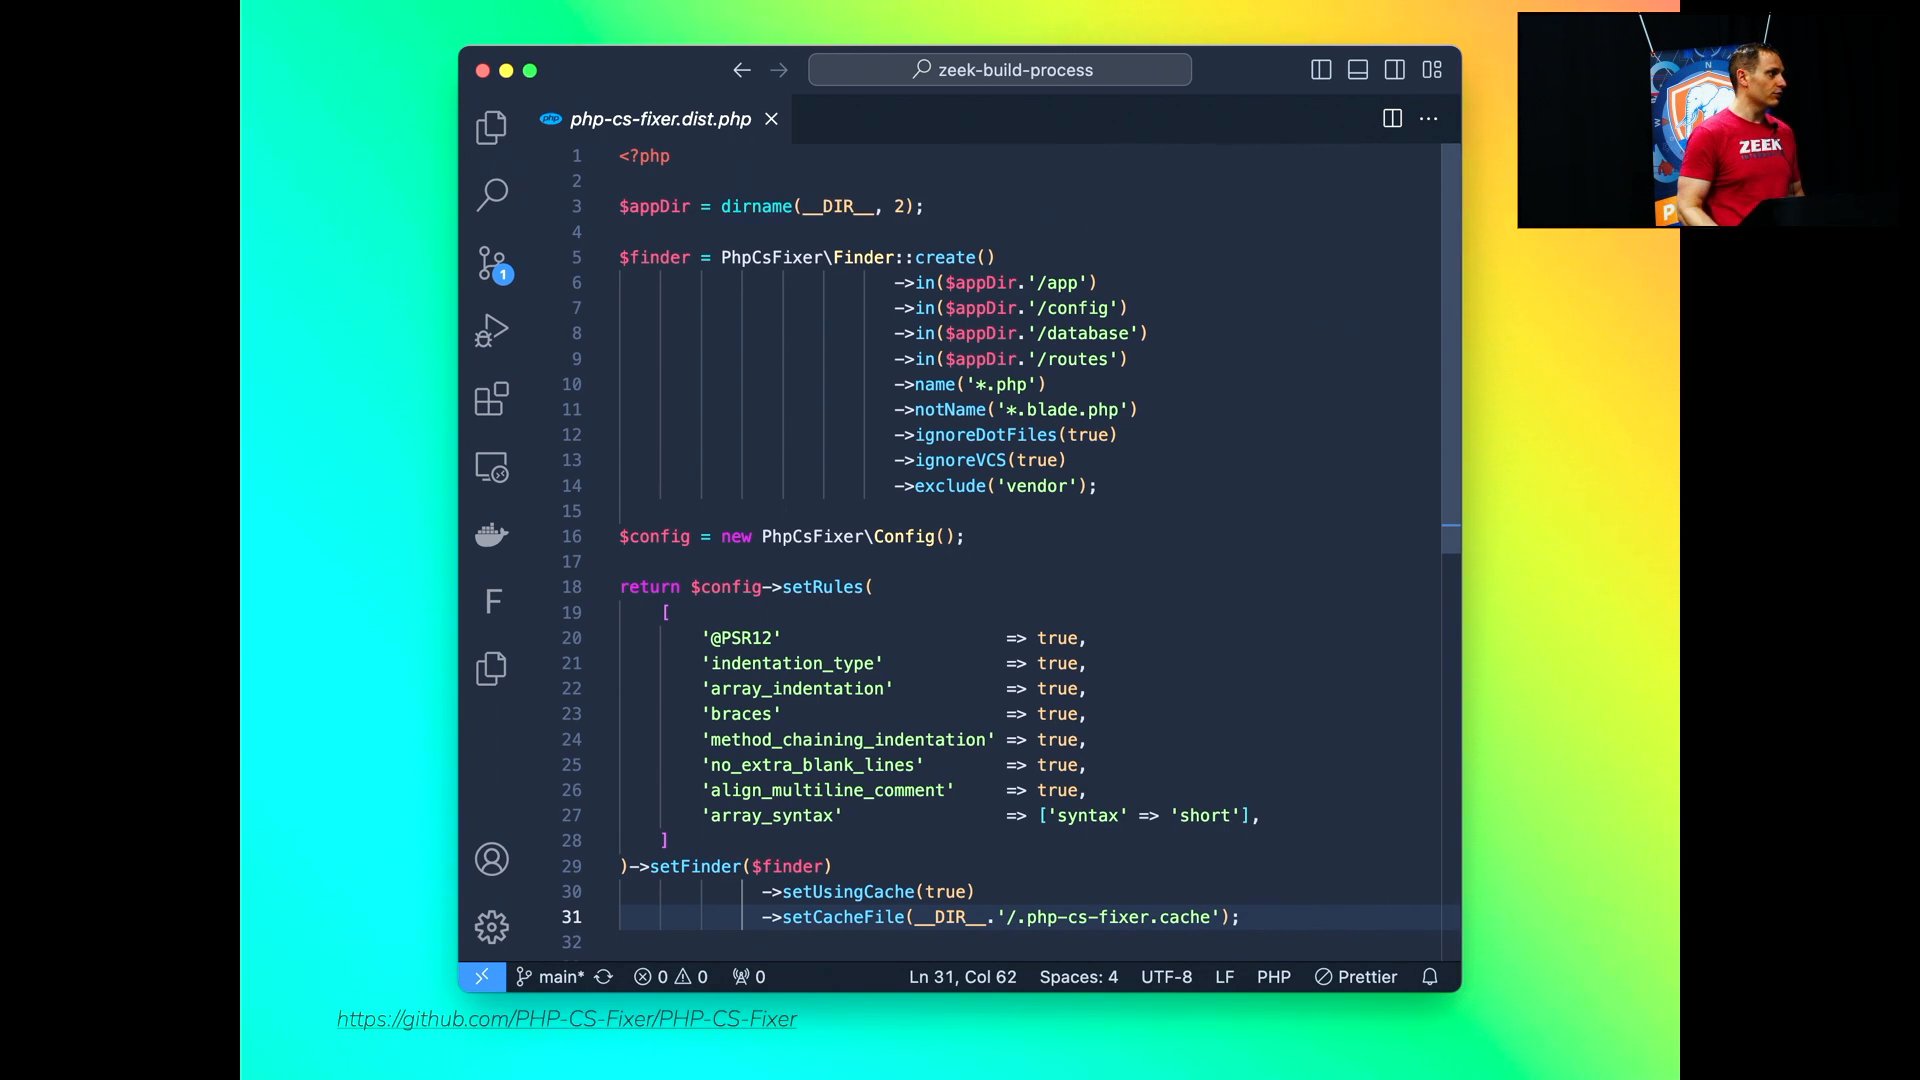The width and height of the screenshot is (1920, 1080).
Task: Open the PHP-CS-Fixer GitHub link
Action: point(566,1019)
